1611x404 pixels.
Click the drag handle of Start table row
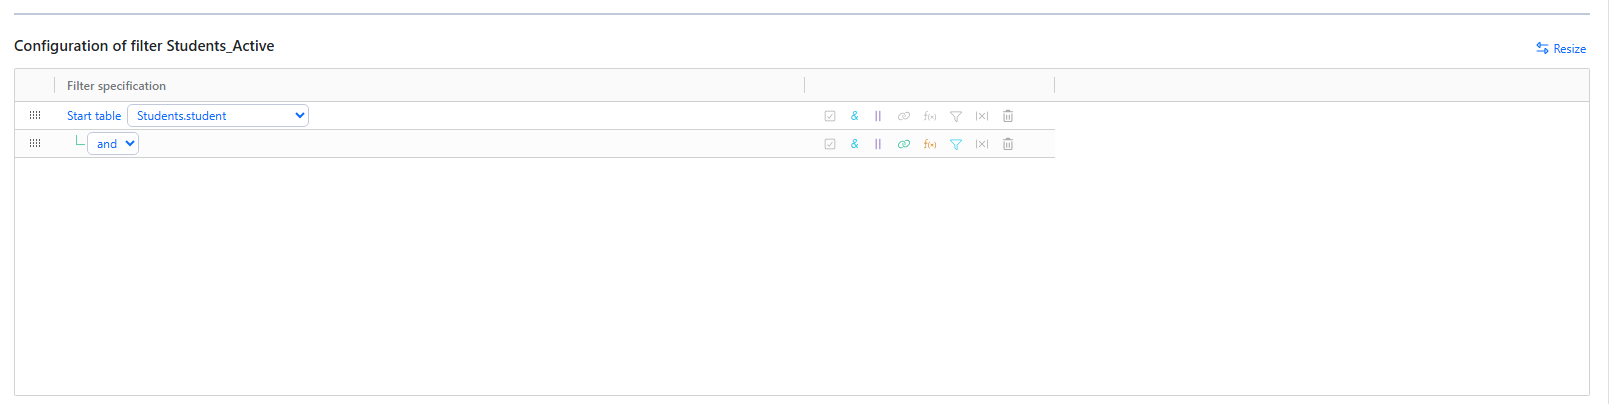pyautogui.click(x=35, y=116)
